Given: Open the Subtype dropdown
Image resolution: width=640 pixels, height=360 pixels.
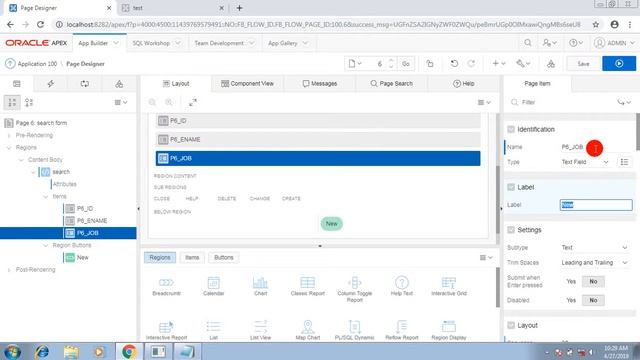Looking at the screenshot, I should tap(594, 247).
